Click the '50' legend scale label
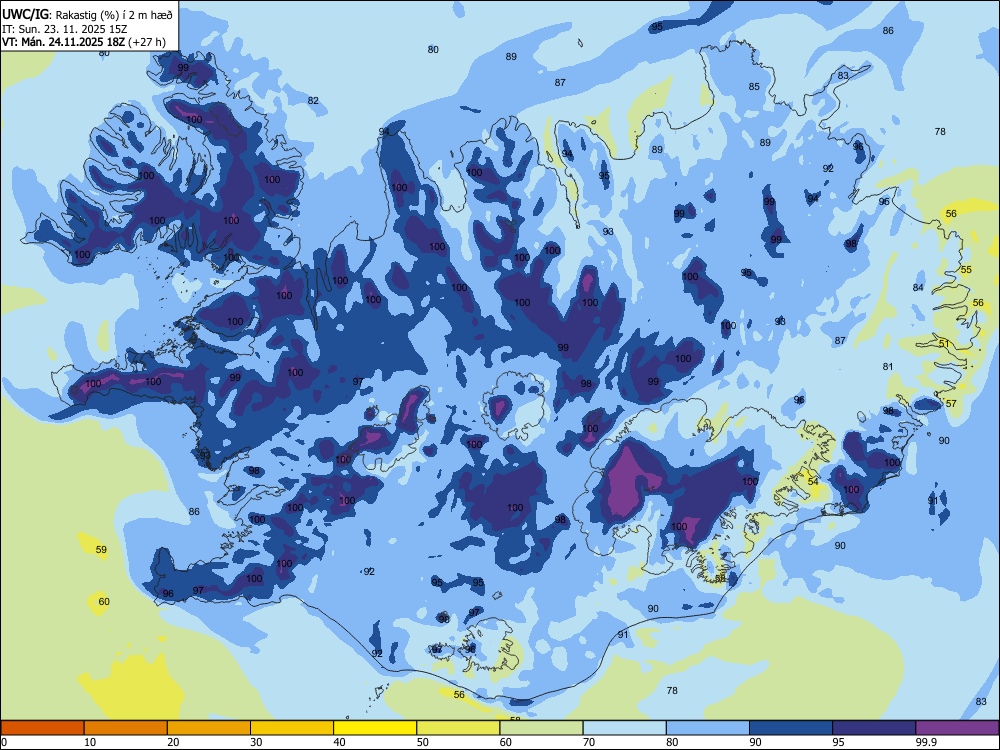This screenshot has height=750, width=1000. tap(423, 742)
